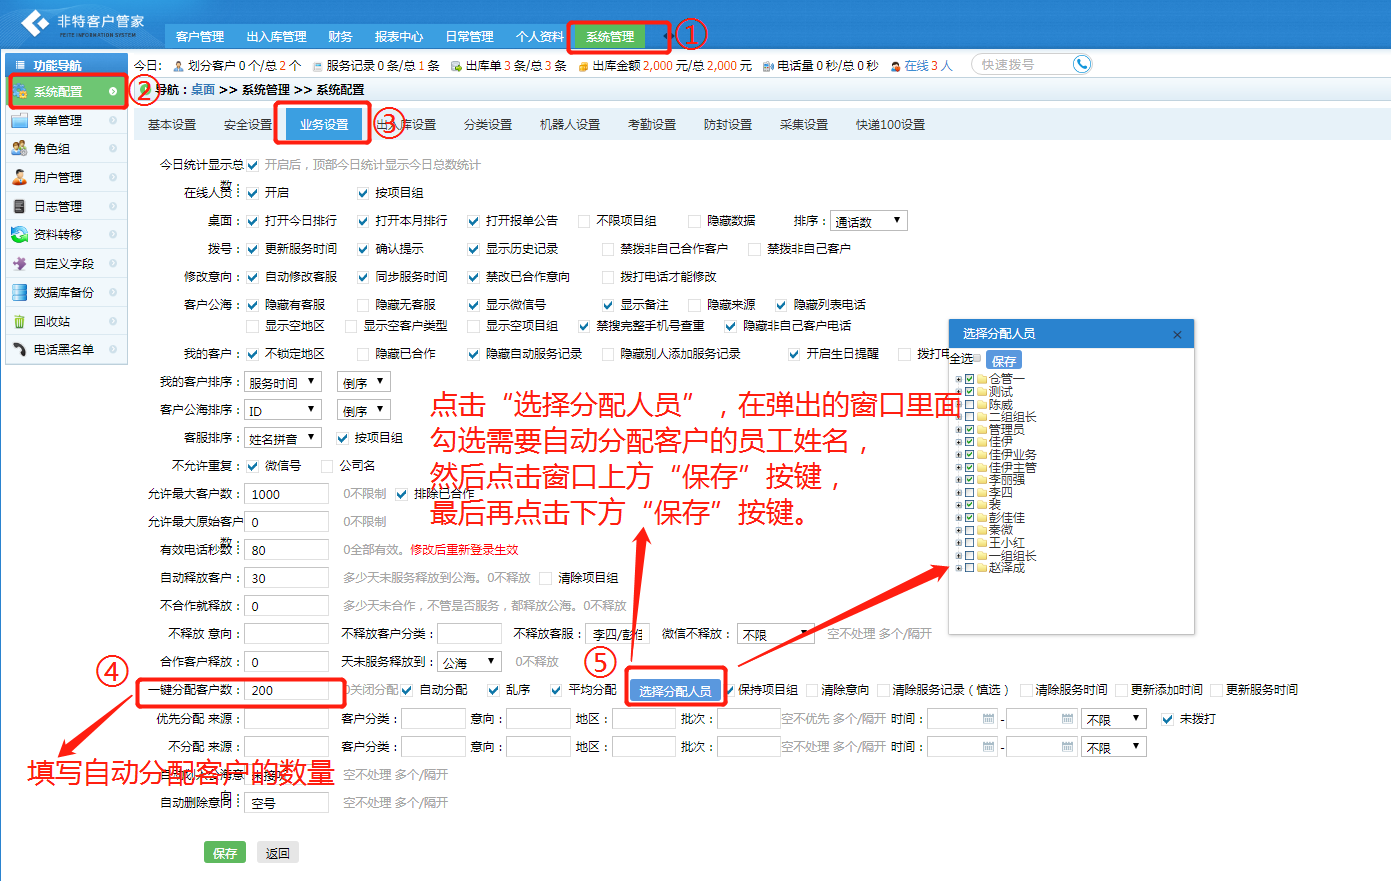Click the 回收站 trash icon
This screenshot has height=881, width=1391.
pyautogui.click(x=19, y=322)
